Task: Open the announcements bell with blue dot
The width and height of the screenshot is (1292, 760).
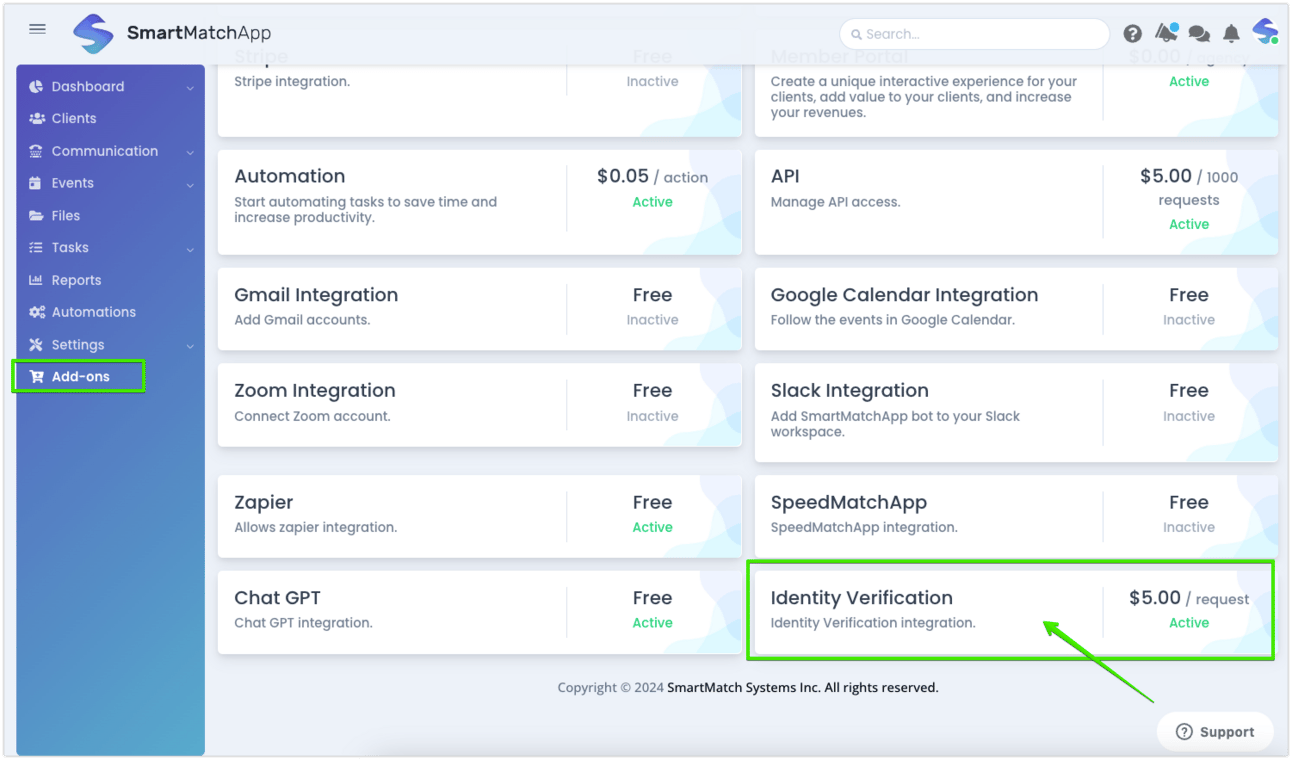Action: pyautogui.click(x=1166, y=33)
